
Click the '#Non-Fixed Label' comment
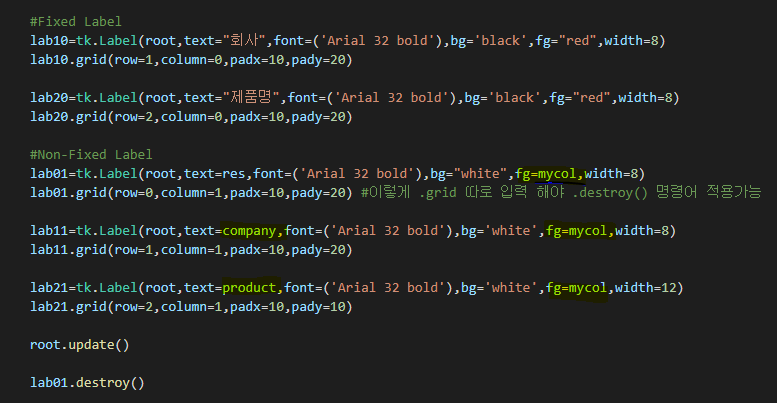coord(91,155)
